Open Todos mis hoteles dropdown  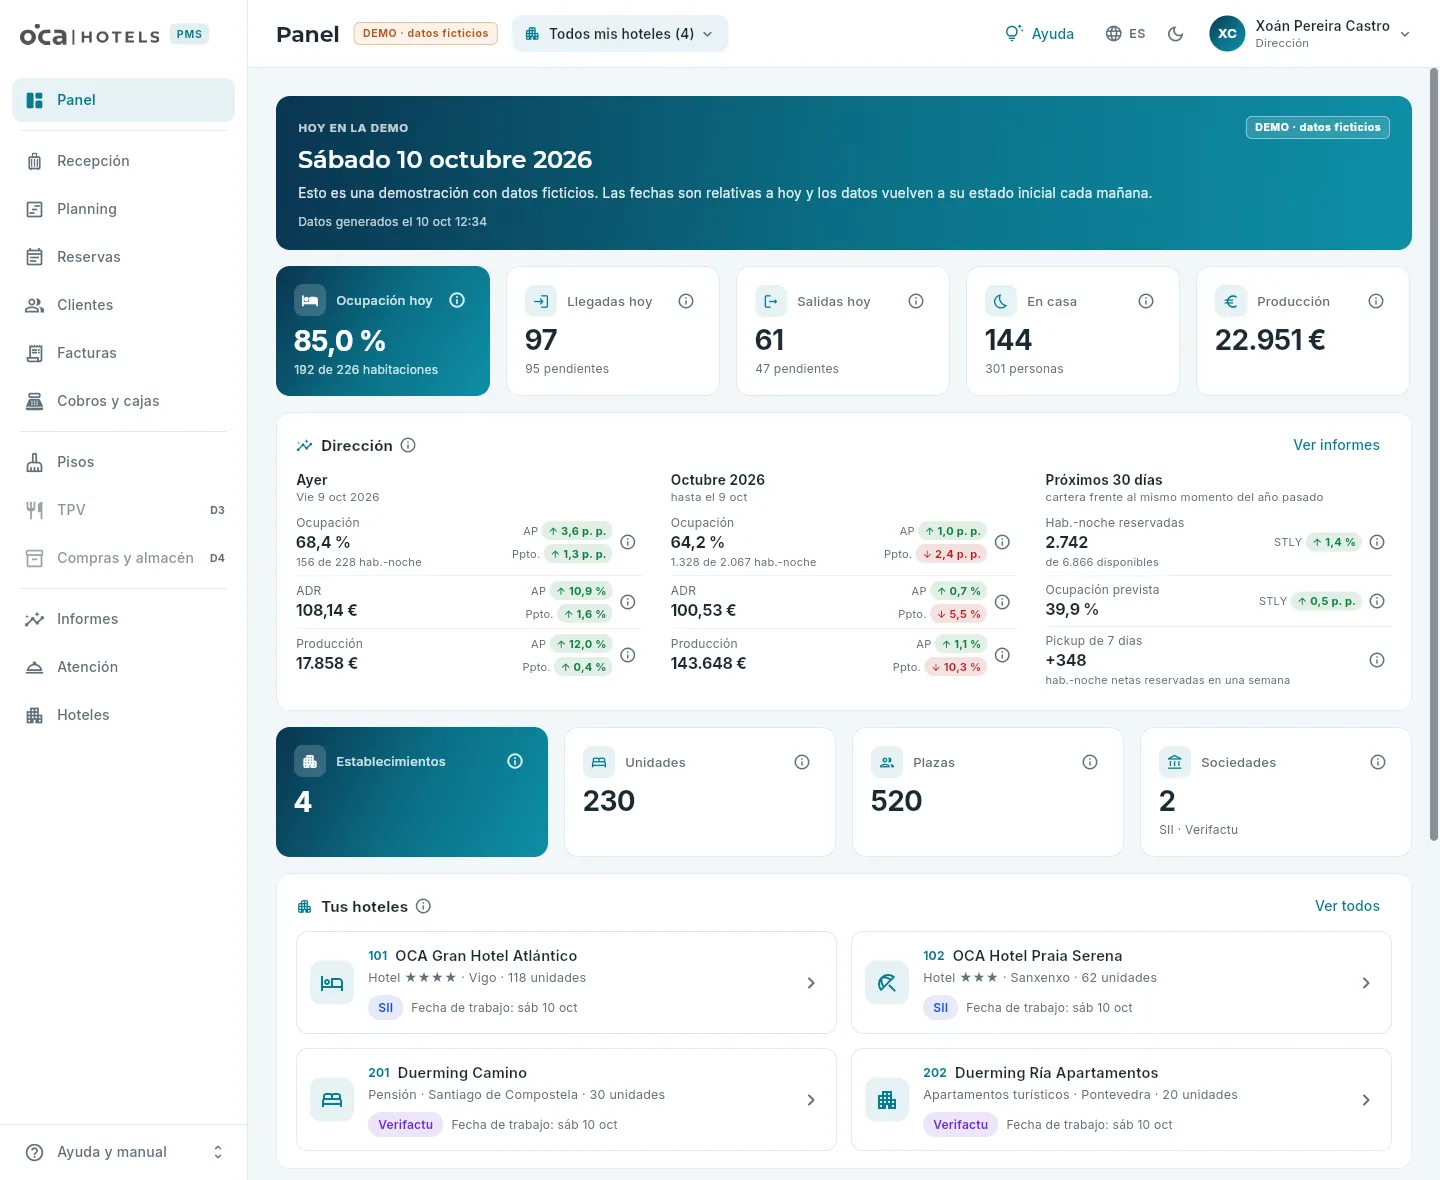click(x=620, y=34)
